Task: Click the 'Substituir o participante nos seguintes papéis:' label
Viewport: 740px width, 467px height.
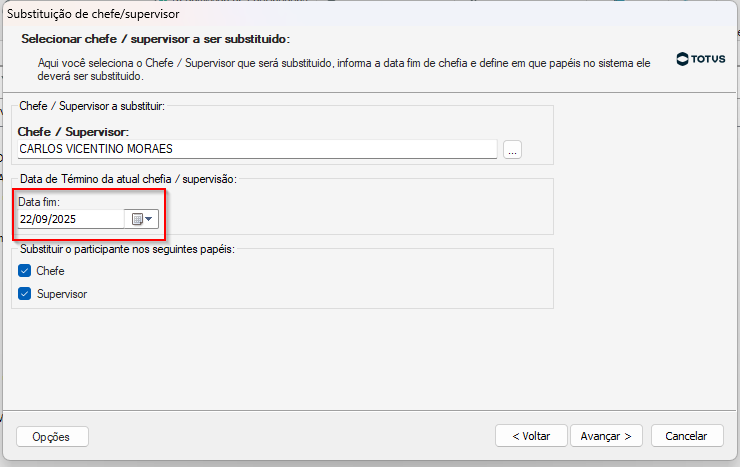Action: [x=127, y=249]
